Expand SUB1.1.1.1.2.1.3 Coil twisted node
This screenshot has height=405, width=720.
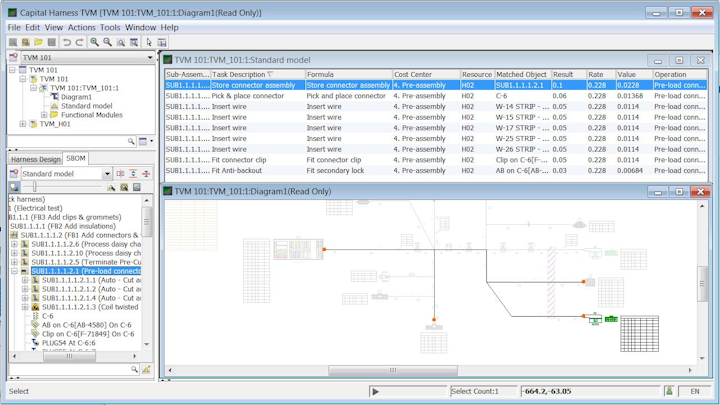click(x=25, y=307)
